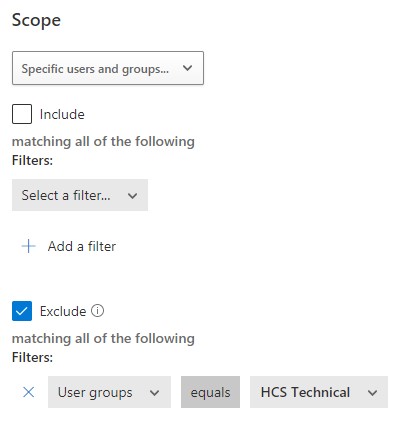406x423 pixels.
Task: Click the plus icon for adding filter
Action: (x=29, y=246)
